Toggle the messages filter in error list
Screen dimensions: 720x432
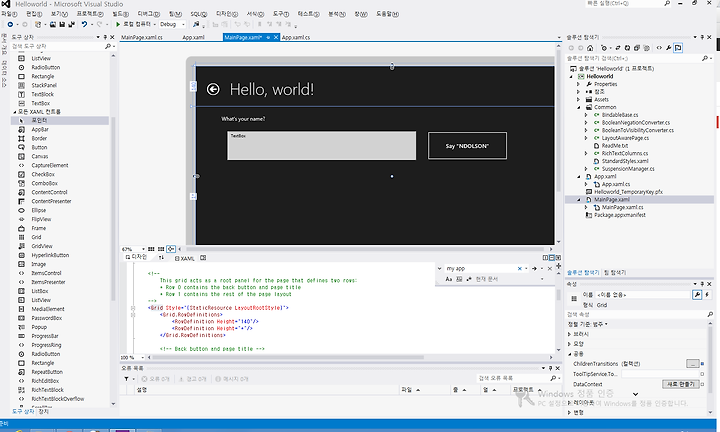[x=231, y=379]
